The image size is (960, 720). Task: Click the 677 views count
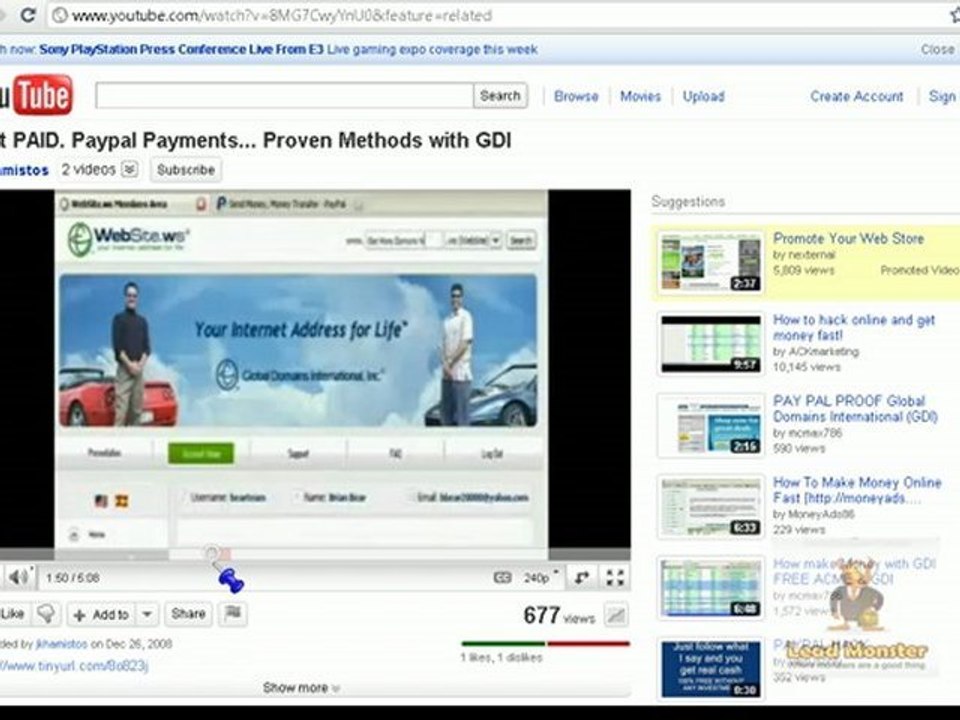pyautogui.click(x=559, y=615)
